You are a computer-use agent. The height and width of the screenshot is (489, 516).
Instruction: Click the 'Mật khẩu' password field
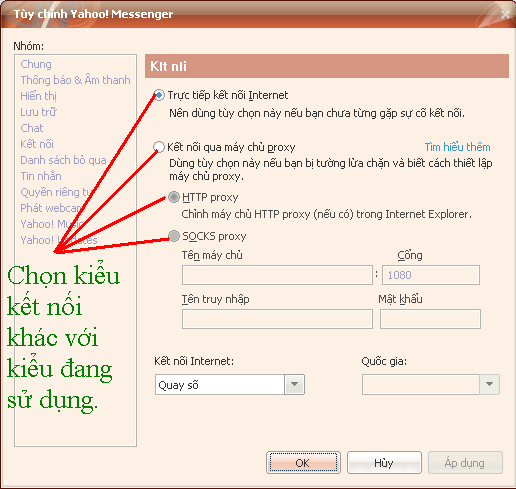tap(430, 319)
